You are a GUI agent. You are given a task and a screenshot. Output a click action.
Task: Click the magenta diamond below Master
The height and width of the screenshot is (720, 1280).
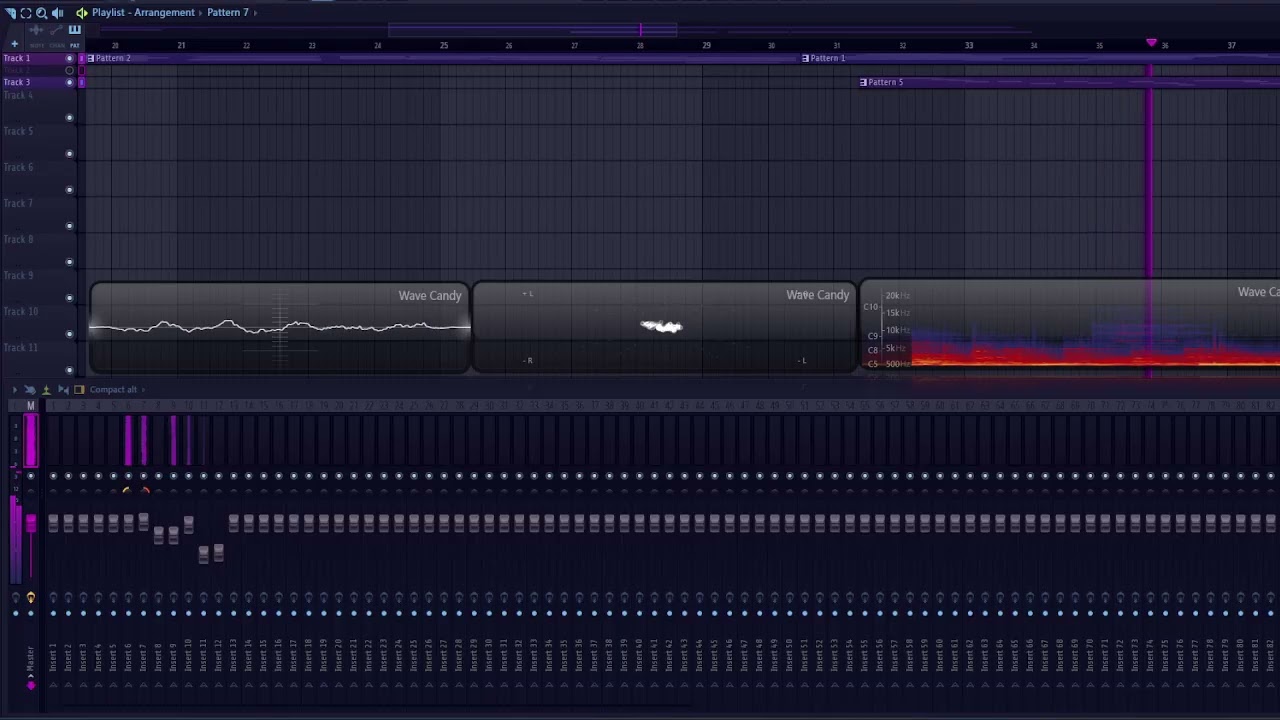pos(30,685)
